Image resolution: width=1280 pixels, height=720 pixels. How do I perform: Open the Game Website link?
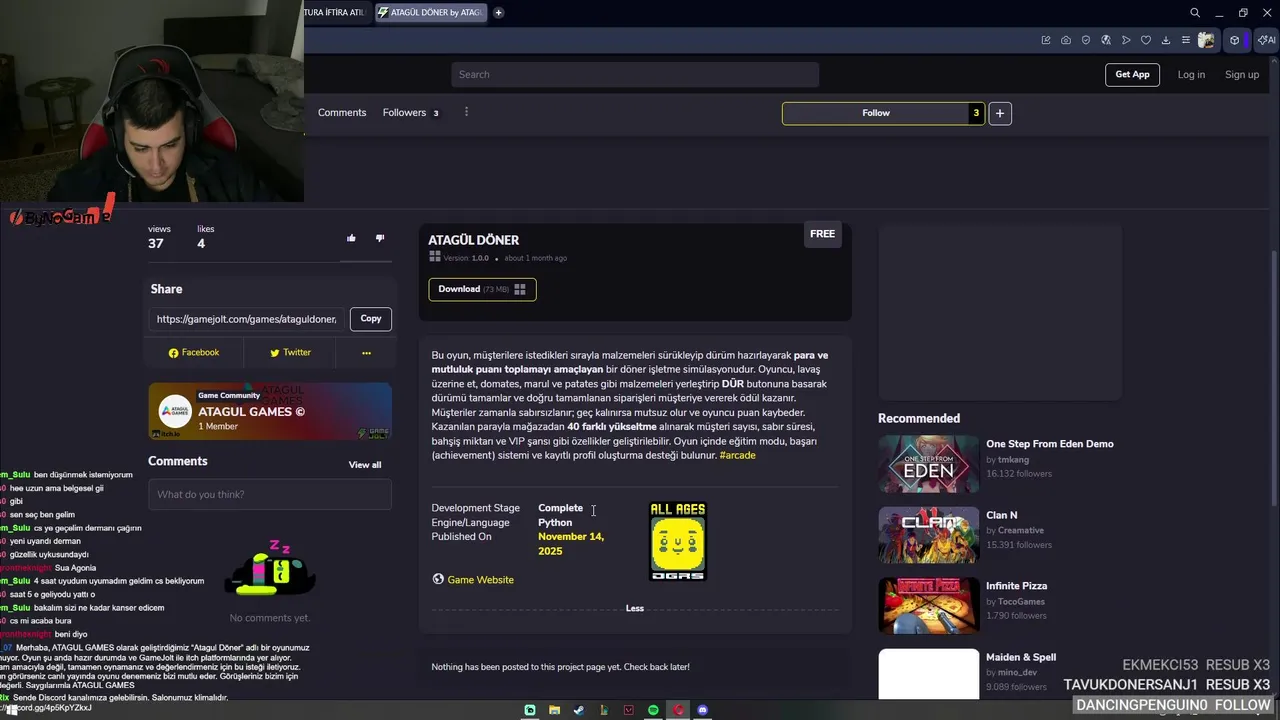(473, 580)
